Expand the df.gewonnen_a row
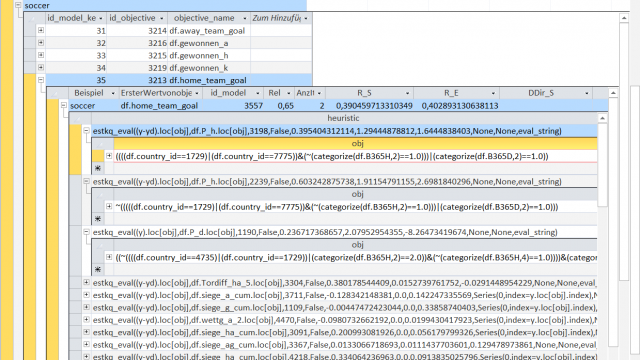640x360 pixels. click(x=41, y=43)
